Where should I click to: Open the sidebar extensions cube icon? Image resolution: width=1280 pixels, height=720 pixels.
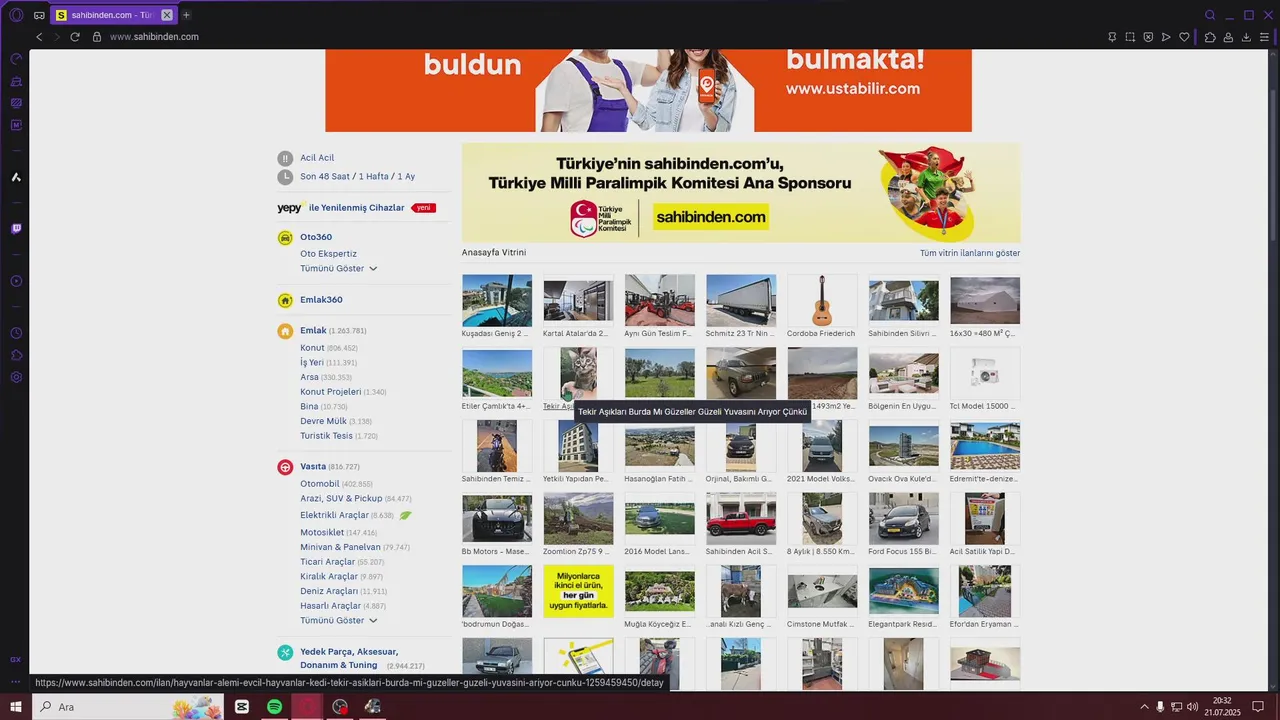coord(16,355)
